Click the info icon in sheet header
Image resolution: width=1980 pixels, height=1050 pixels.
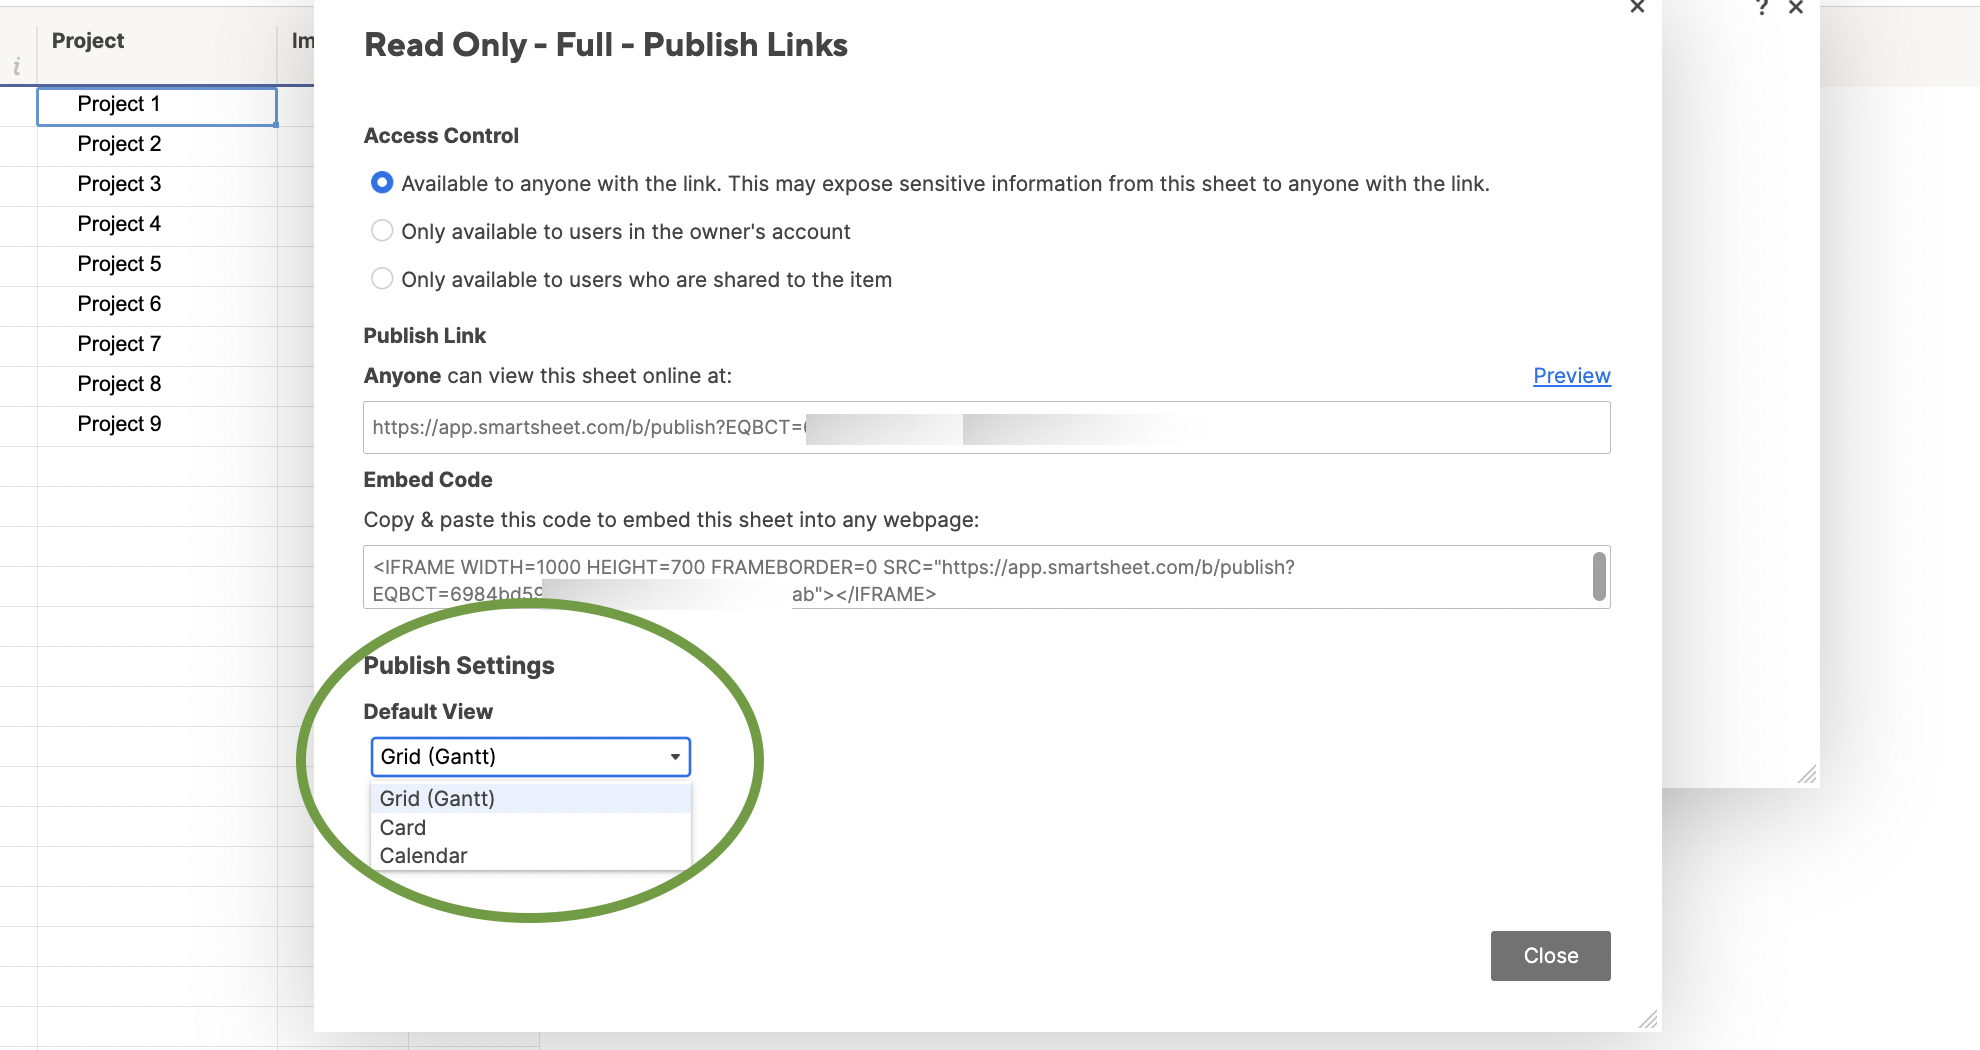(x=17, y=67)
